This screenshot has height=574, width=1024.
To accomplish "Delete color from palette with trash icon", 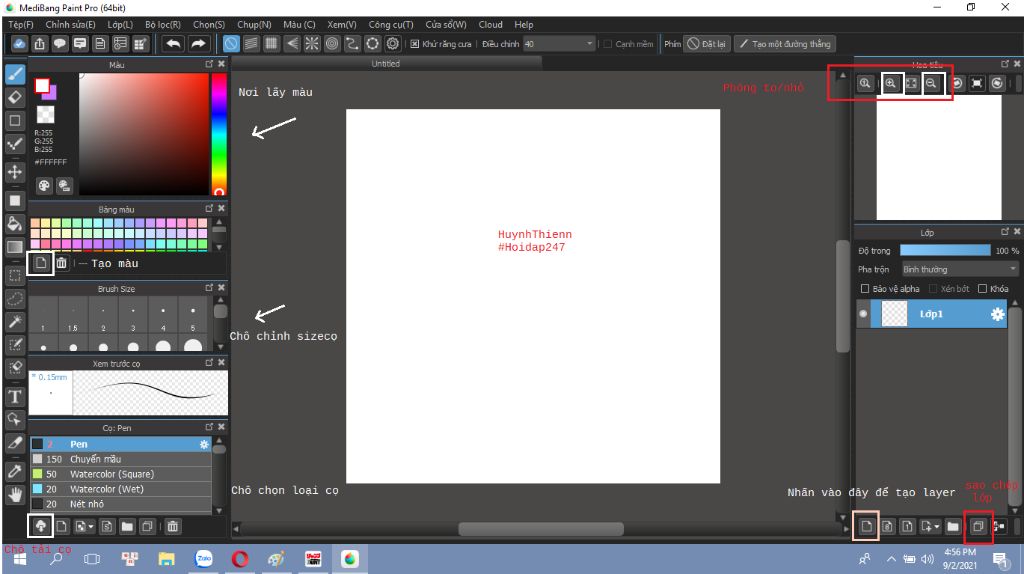I will [x=61, y=263].
